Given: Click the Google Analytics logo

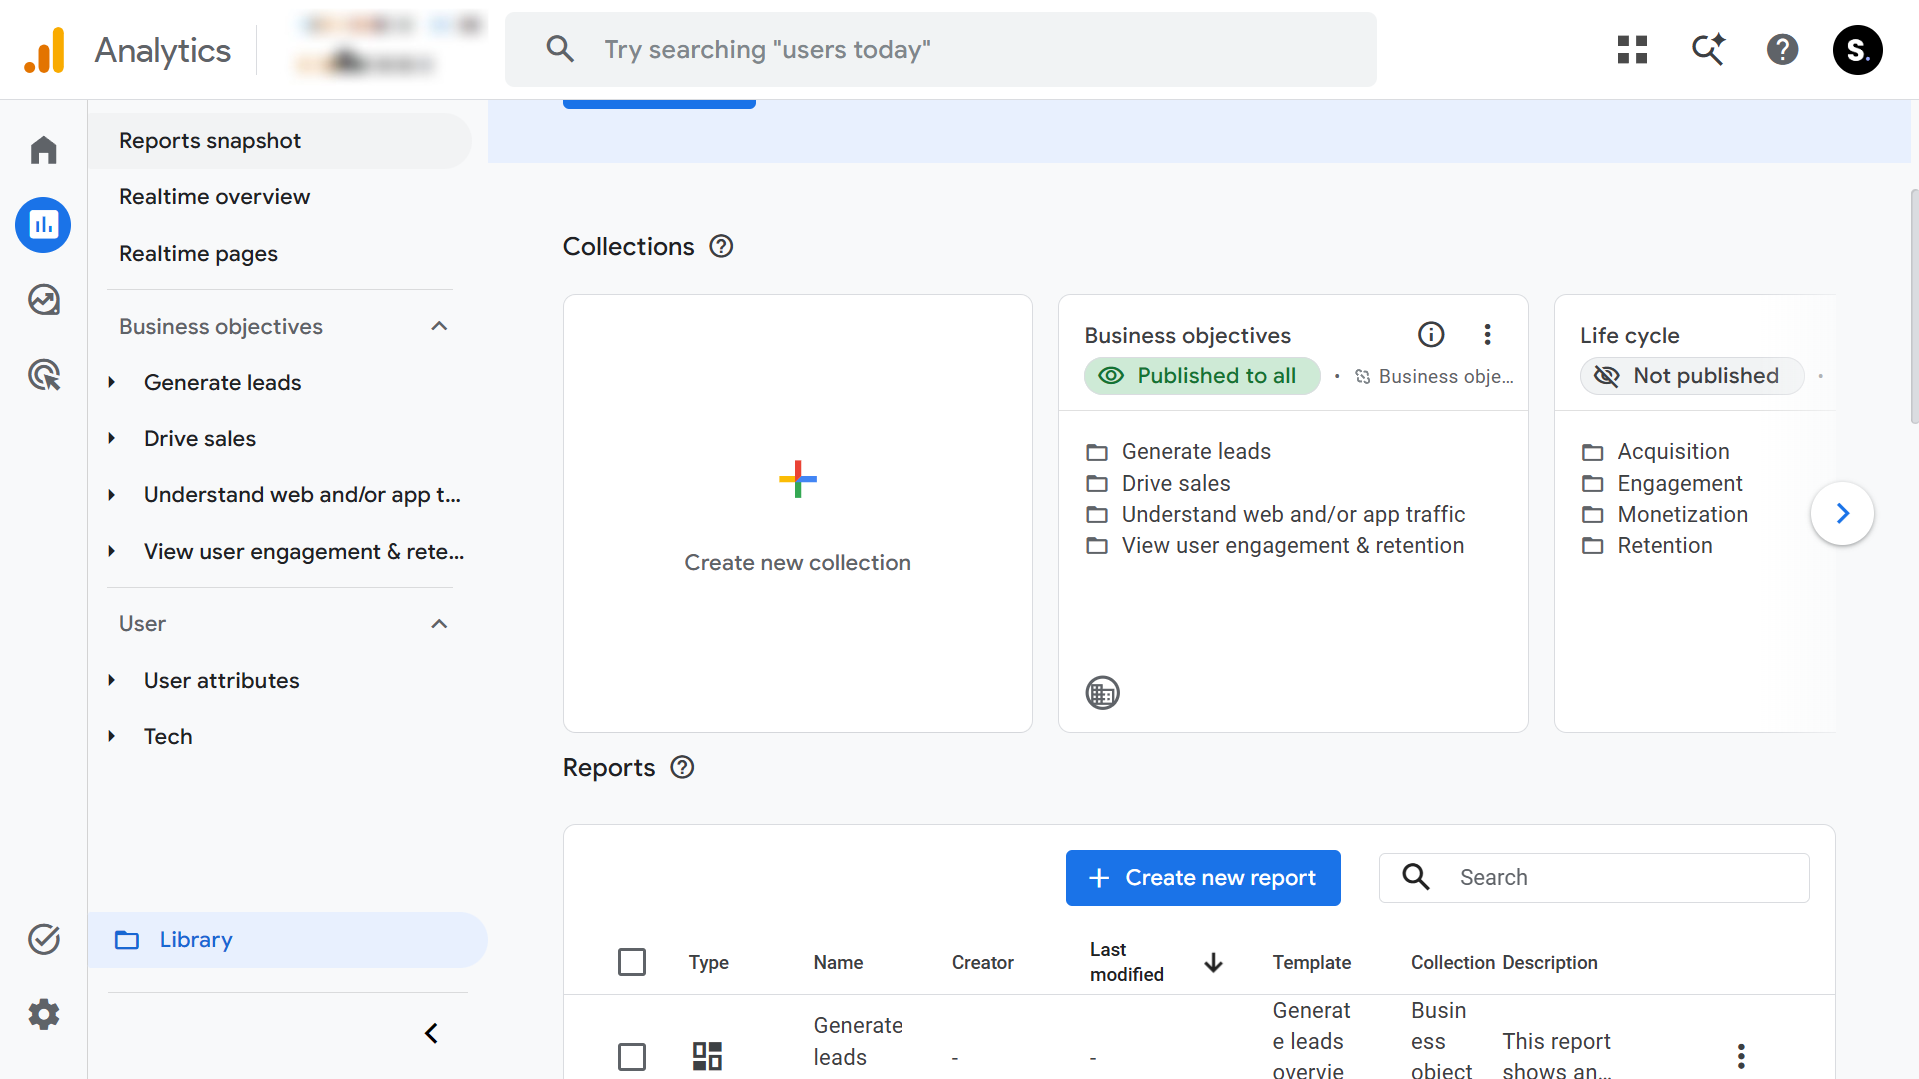Looking at the screenshot, I should pyautogui.click(x=45, y=50).
